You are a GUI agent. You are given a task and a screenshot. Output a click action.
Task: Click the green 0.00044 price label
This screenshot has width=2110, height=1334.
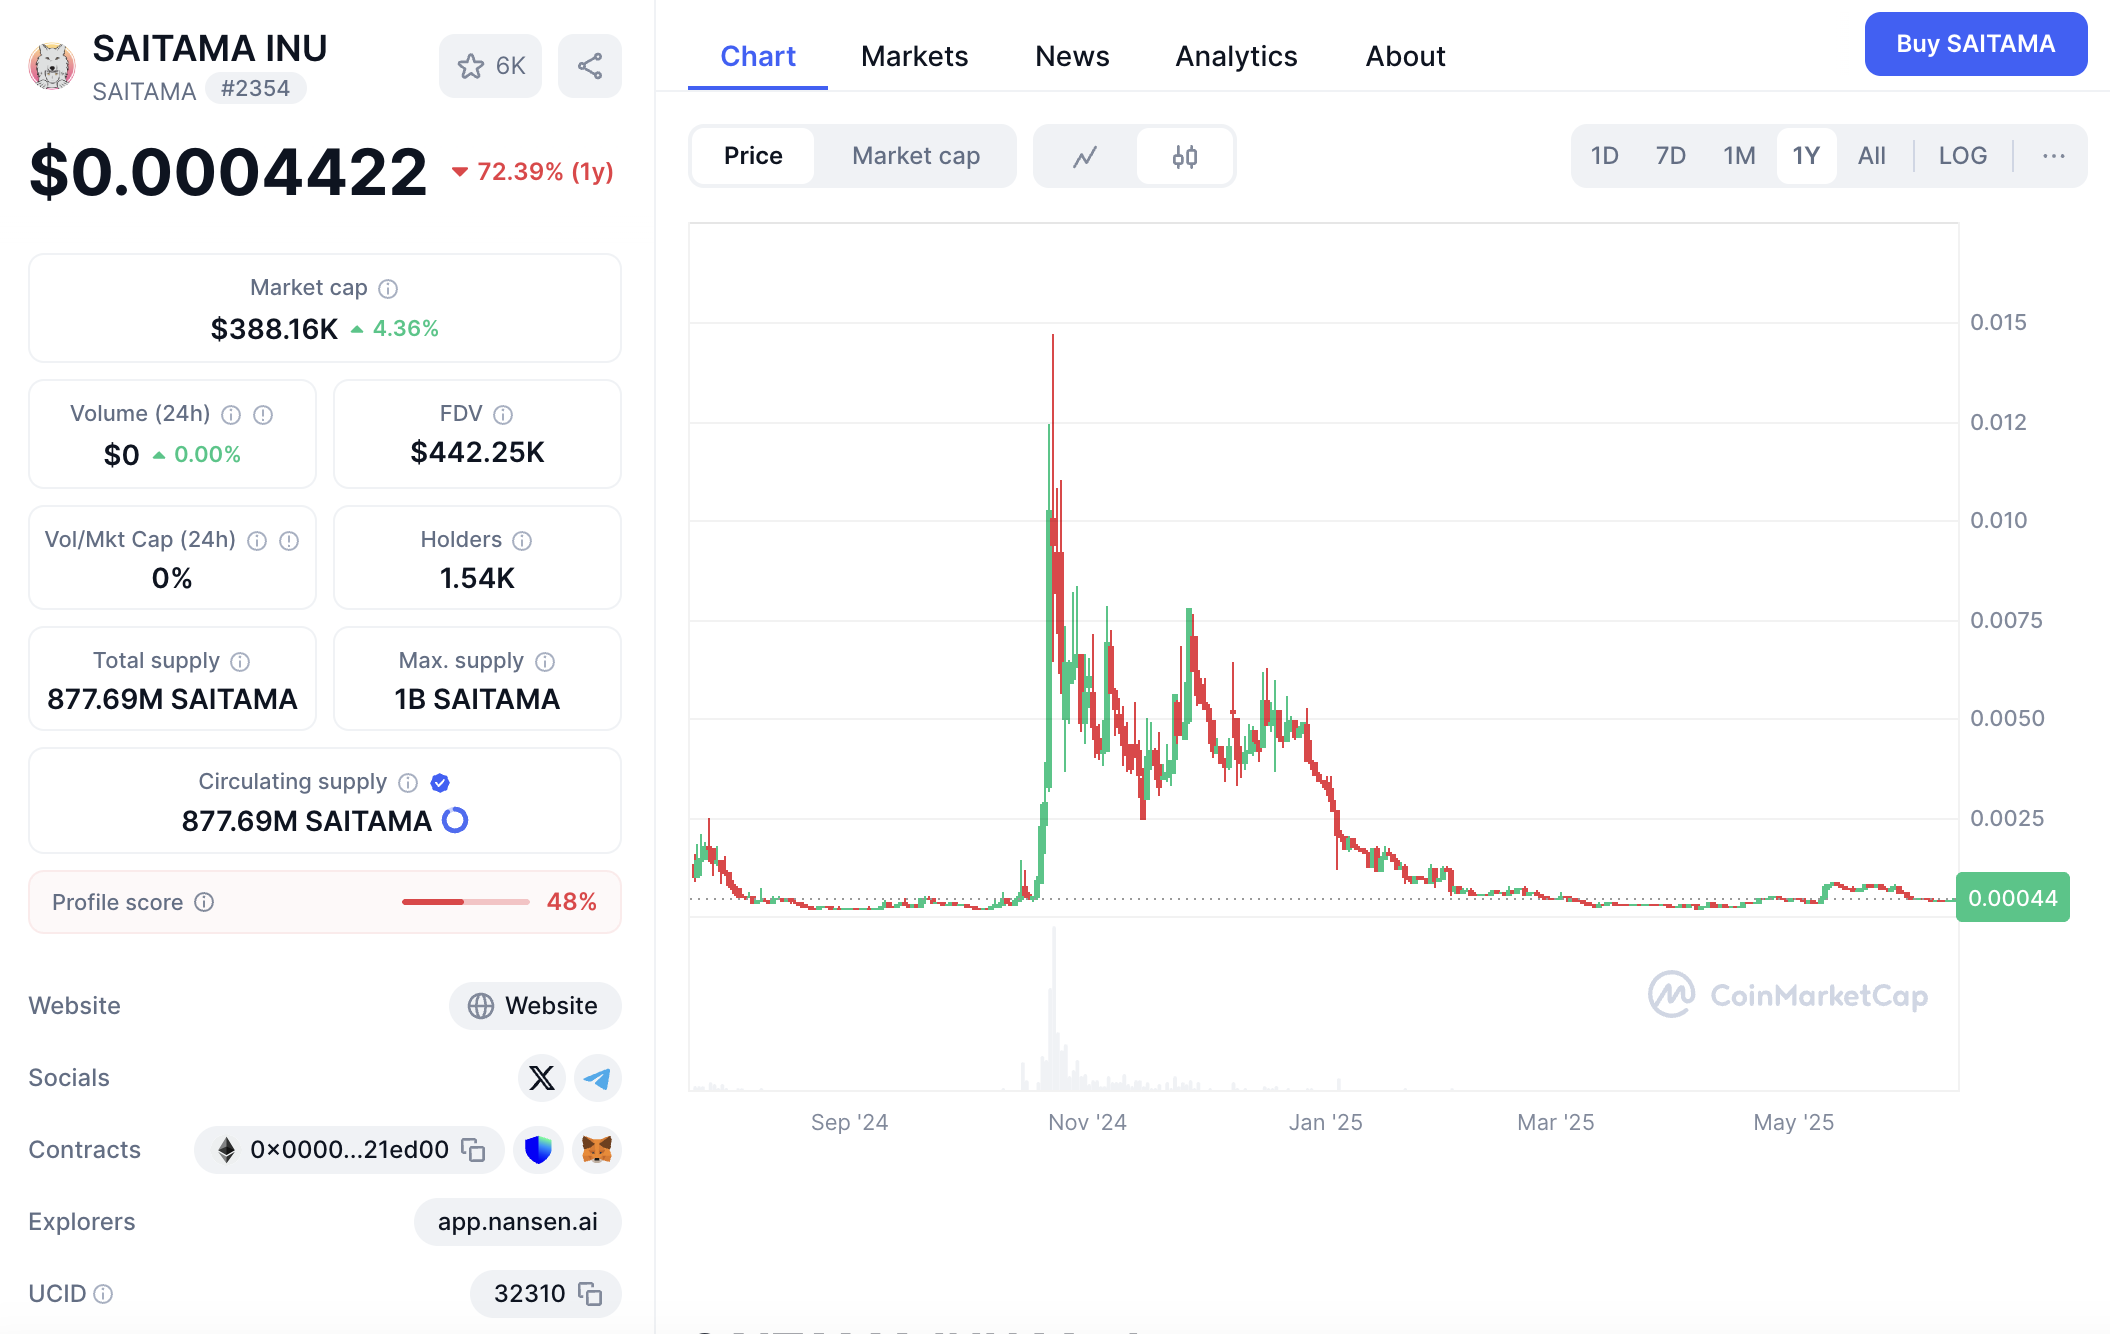(2012, 898)
